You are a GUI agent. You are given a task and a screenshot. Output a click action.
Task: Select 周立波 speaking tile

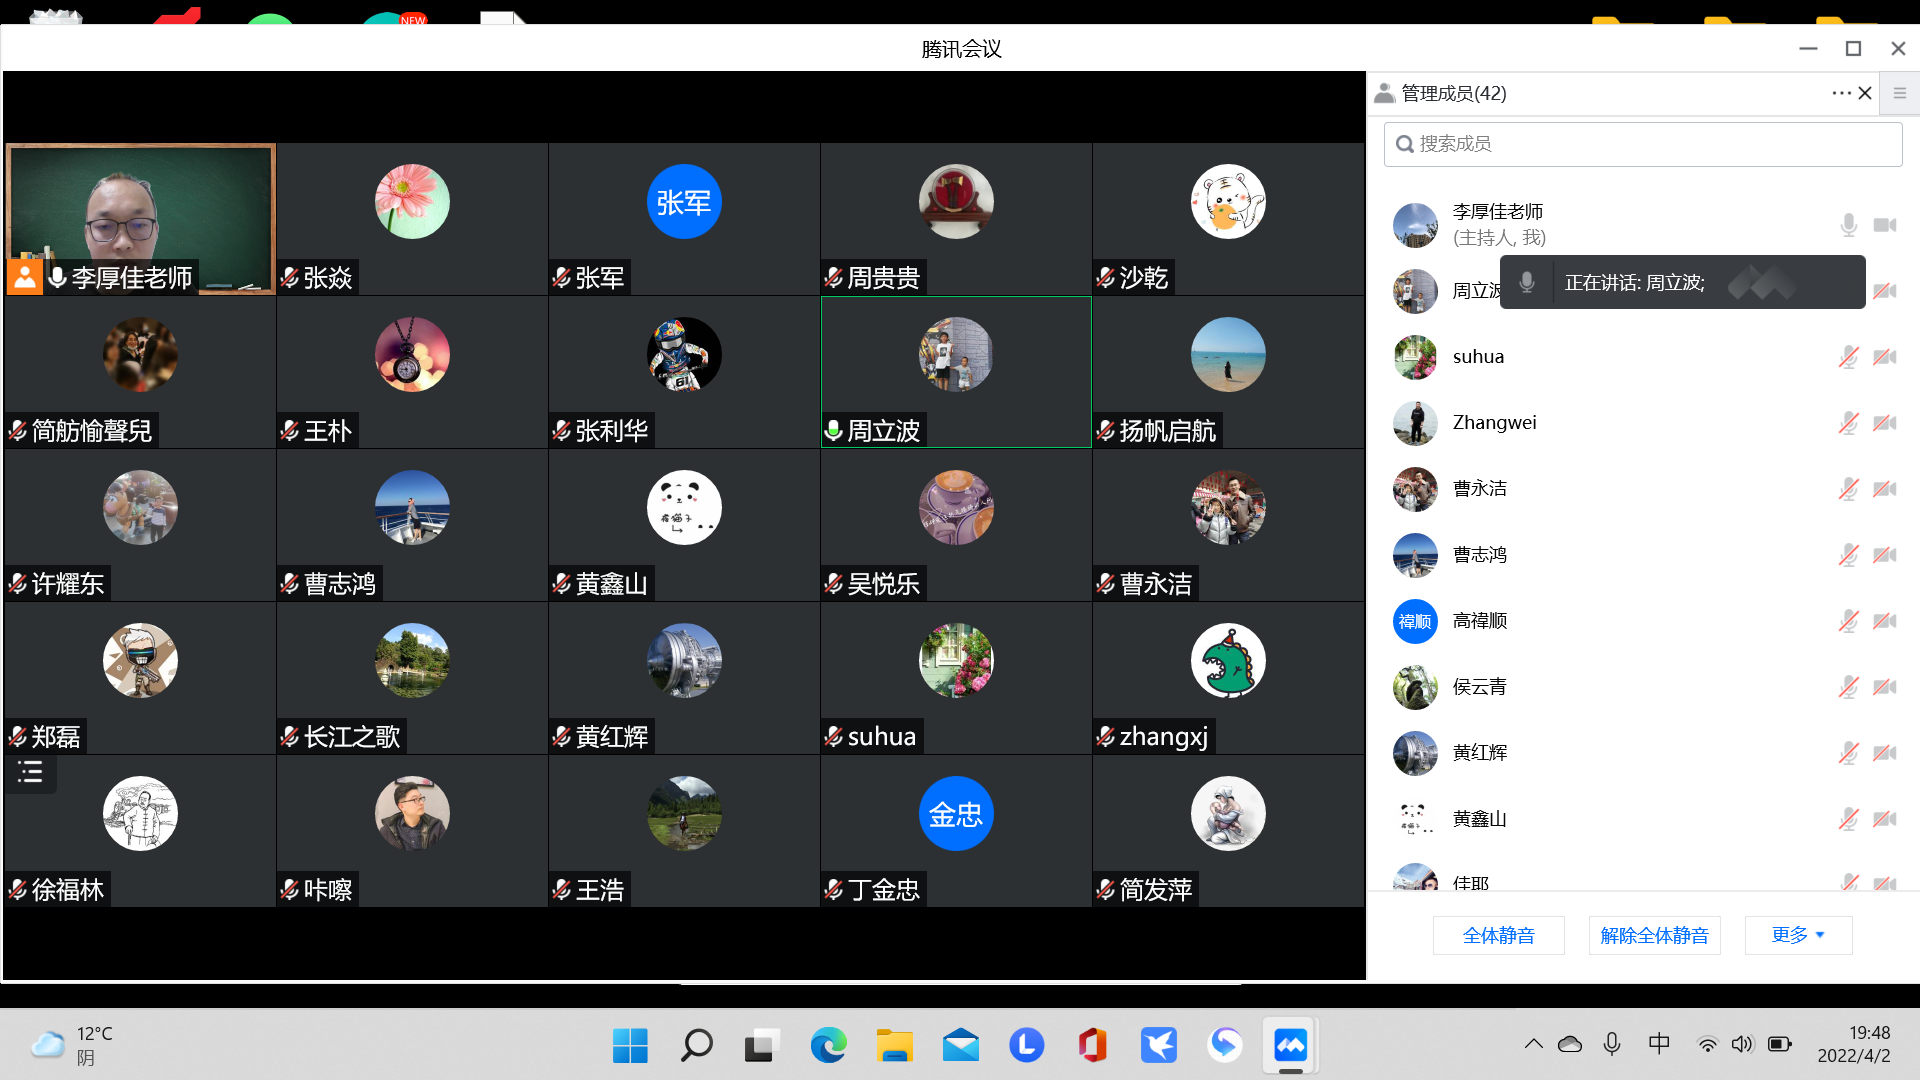956,372
